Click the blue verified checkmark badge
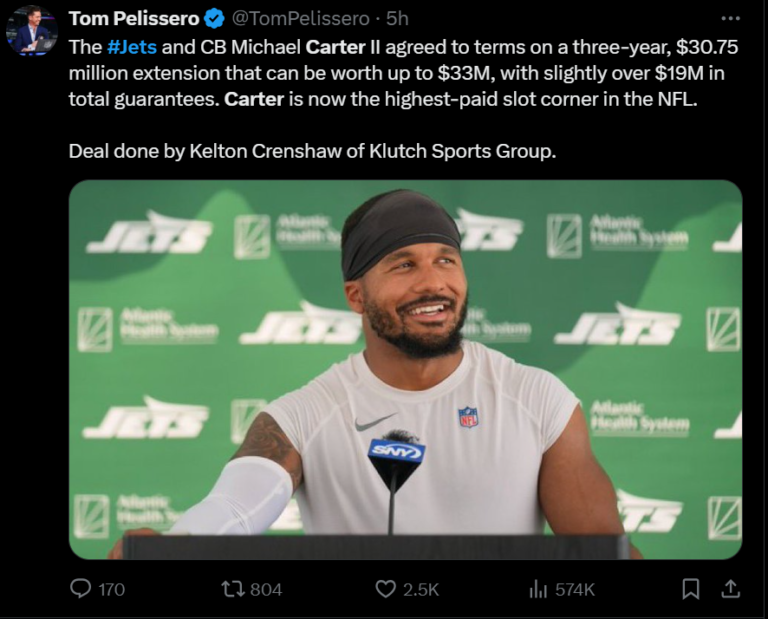Image resolution: width=768 pixels, height=619 pixels. (x=214, y=18)
